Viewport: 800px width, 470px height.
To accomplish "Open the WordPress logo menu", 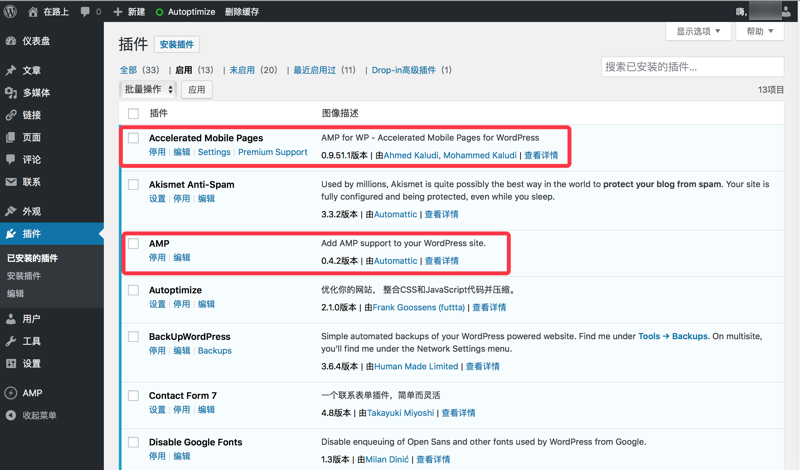I will point(10,11).
